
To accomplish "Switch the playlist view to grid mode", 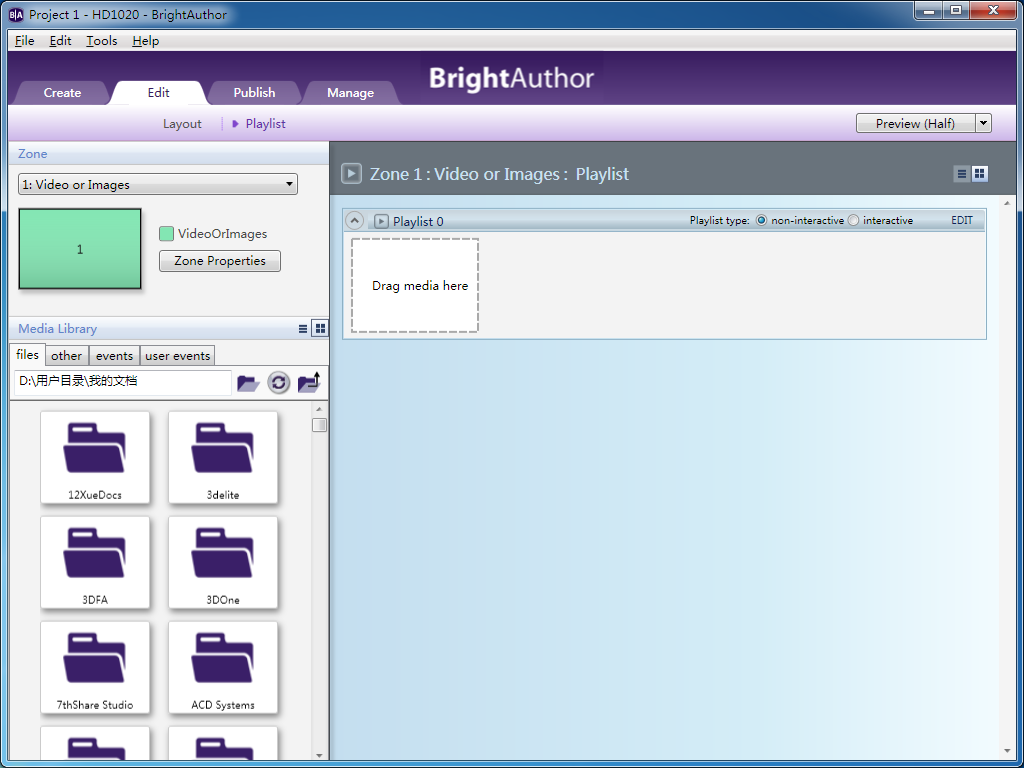I will [x=979, y=174].
